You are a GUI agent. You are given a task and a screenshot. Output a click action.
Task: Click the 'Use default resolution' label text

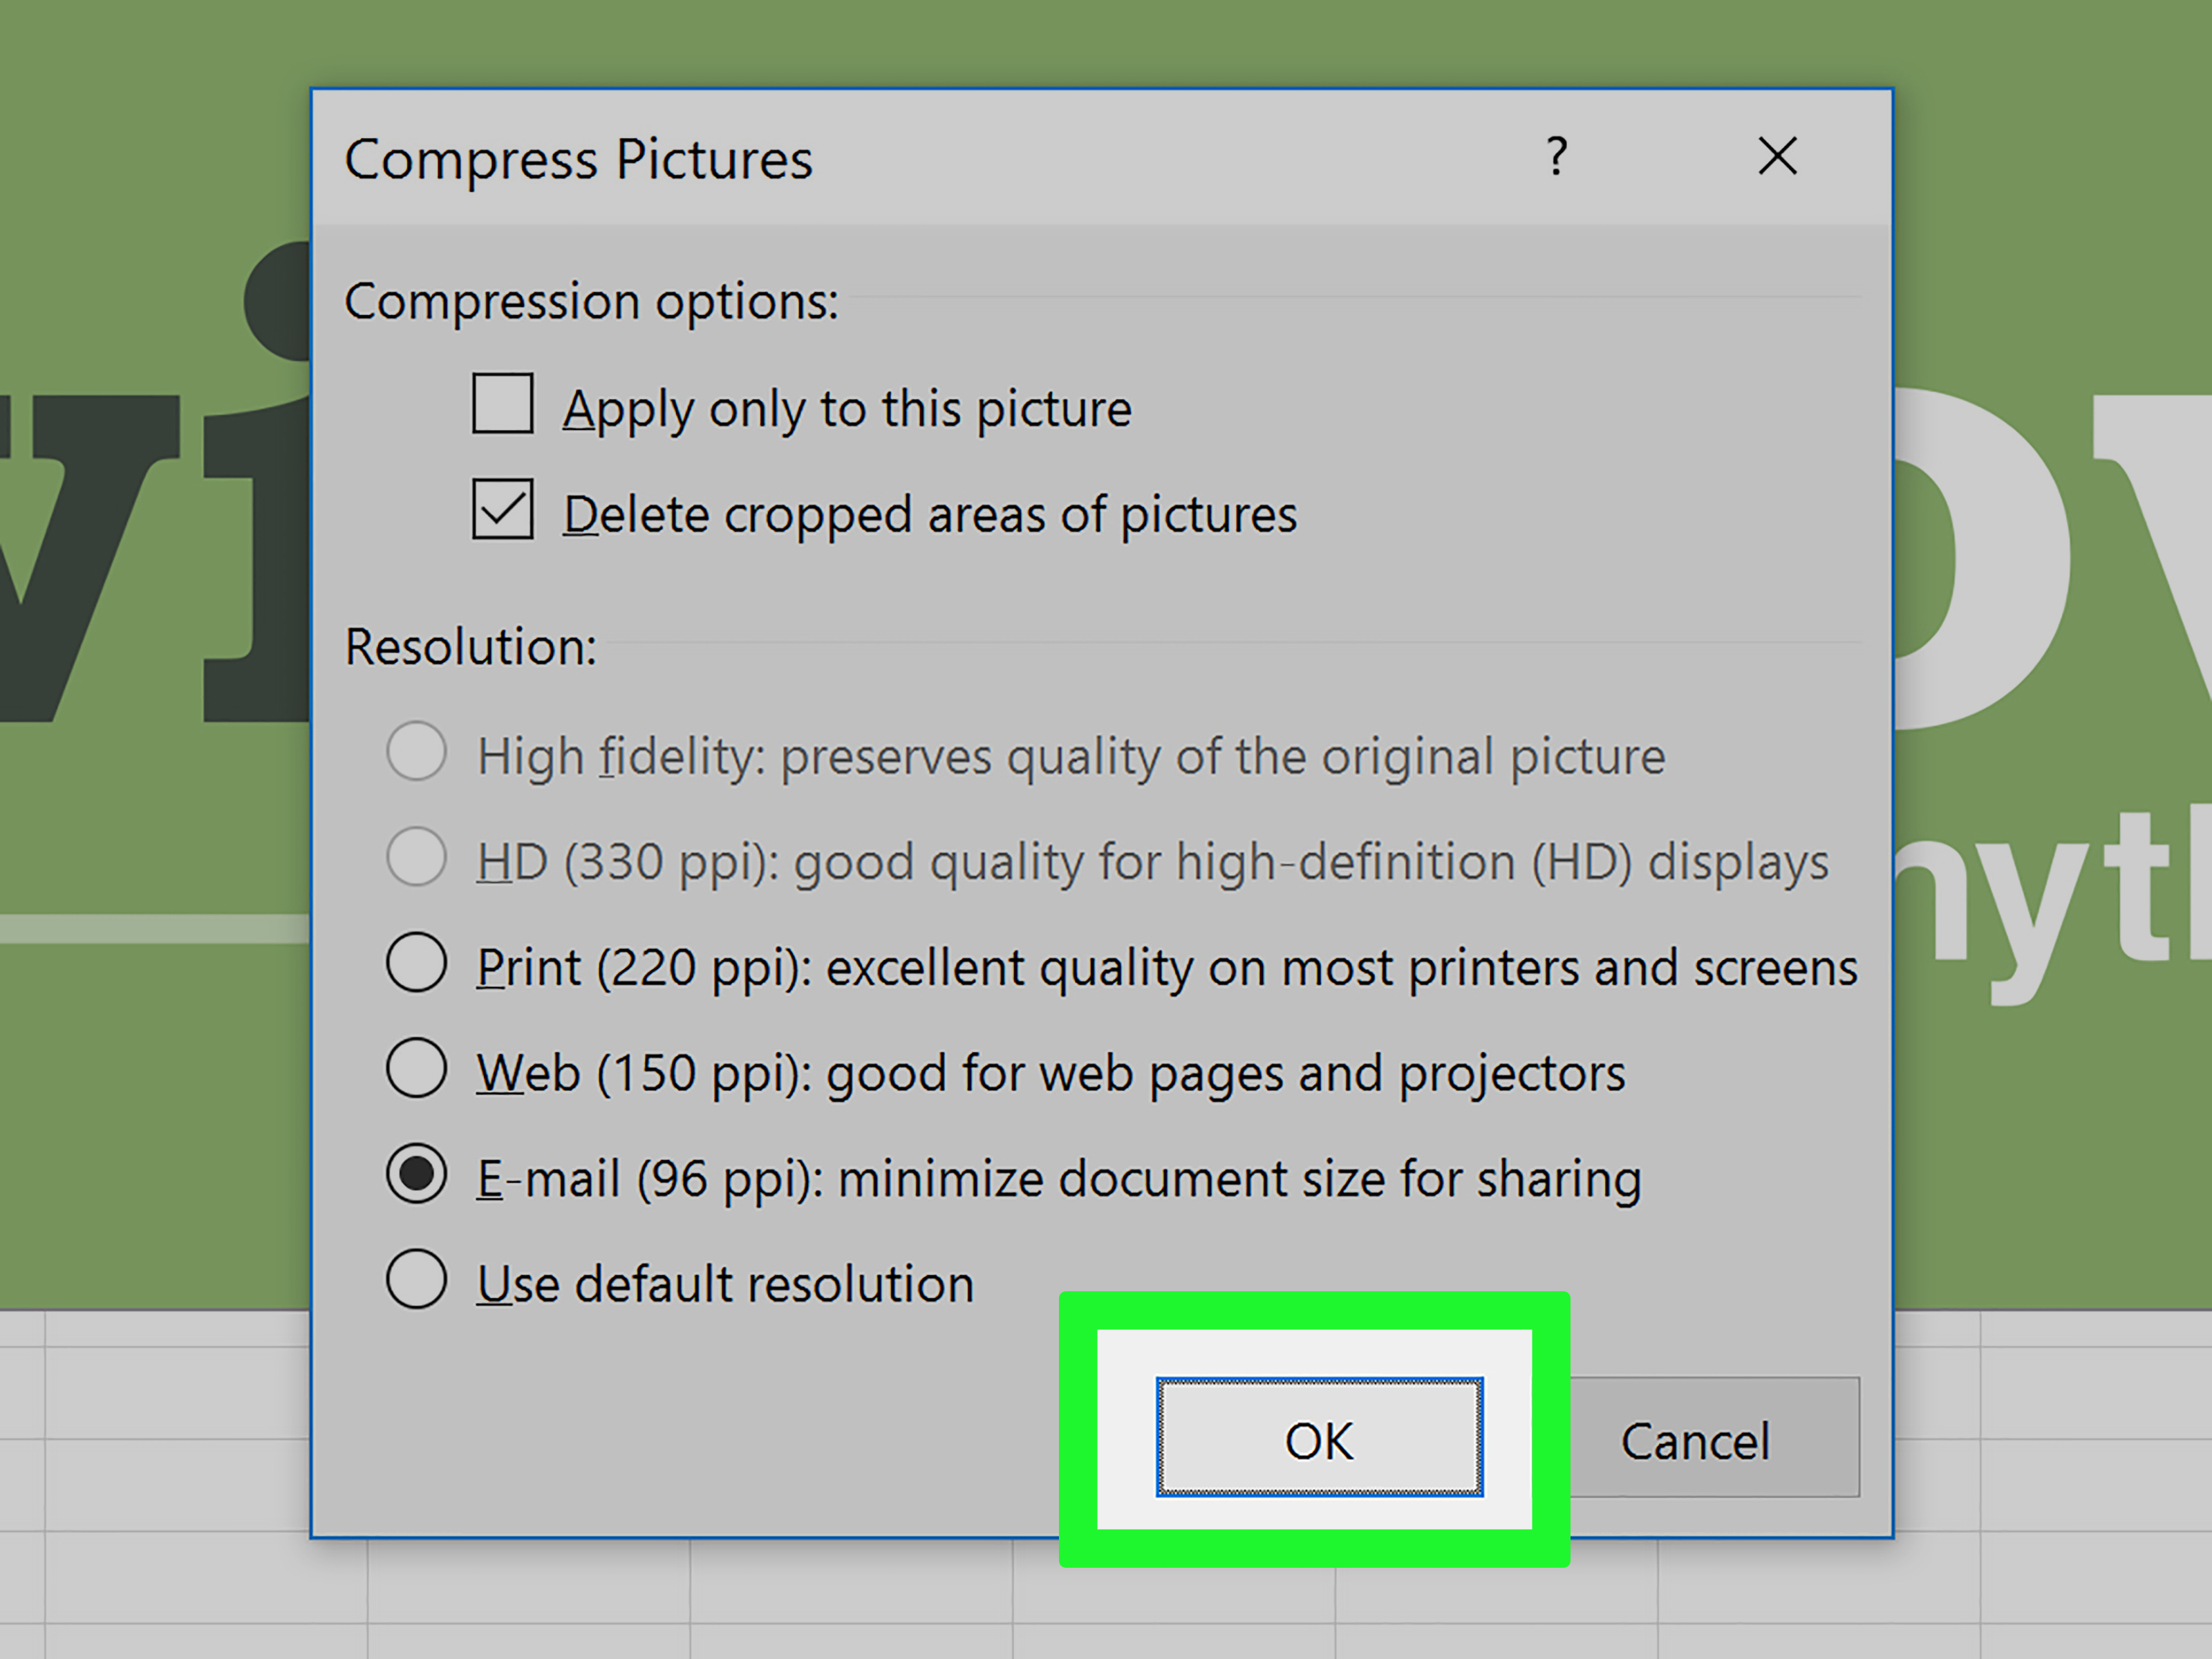725,1284
